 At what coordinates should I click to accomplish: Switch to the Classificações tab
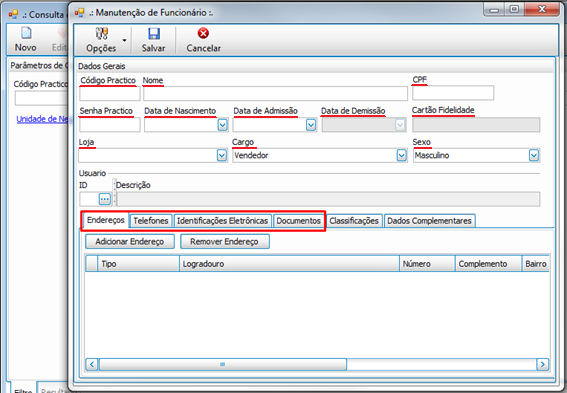pyautogui.click(x=354, y=221)
